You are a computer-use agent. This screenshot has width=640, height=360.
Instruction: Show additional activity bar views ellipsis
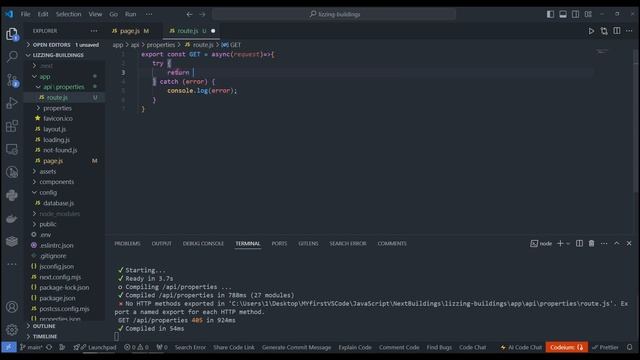pyautogui.click(x=12, y=264)
